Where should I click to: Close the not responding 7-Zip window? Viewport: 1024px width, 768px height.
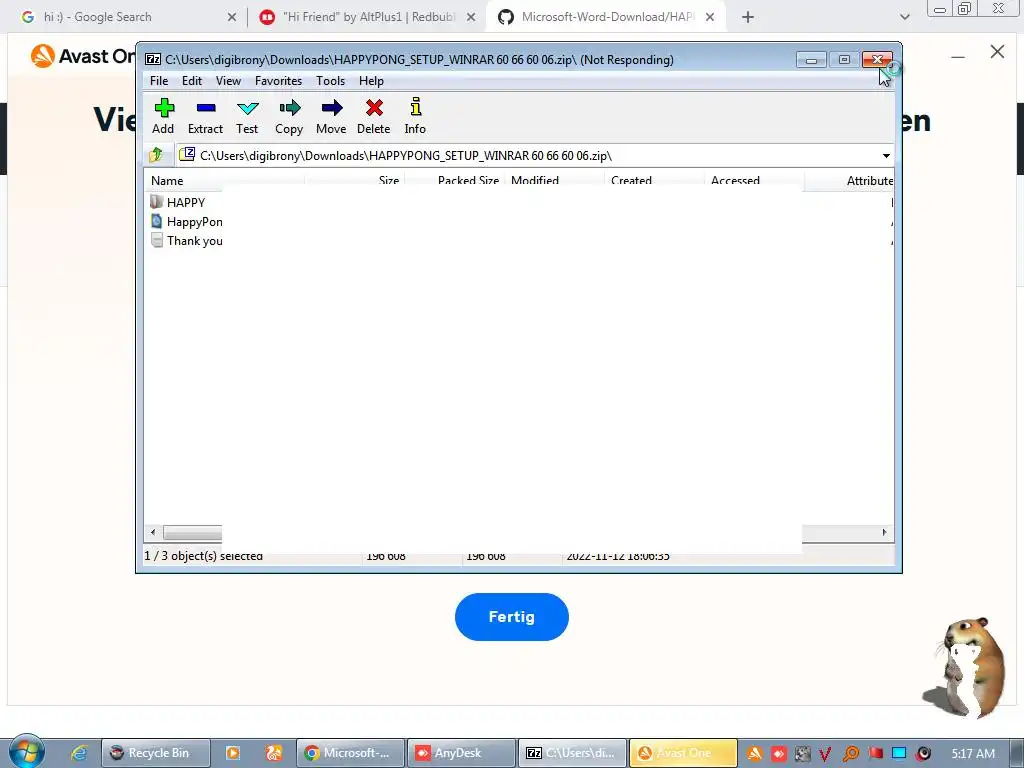click(877, 59)
